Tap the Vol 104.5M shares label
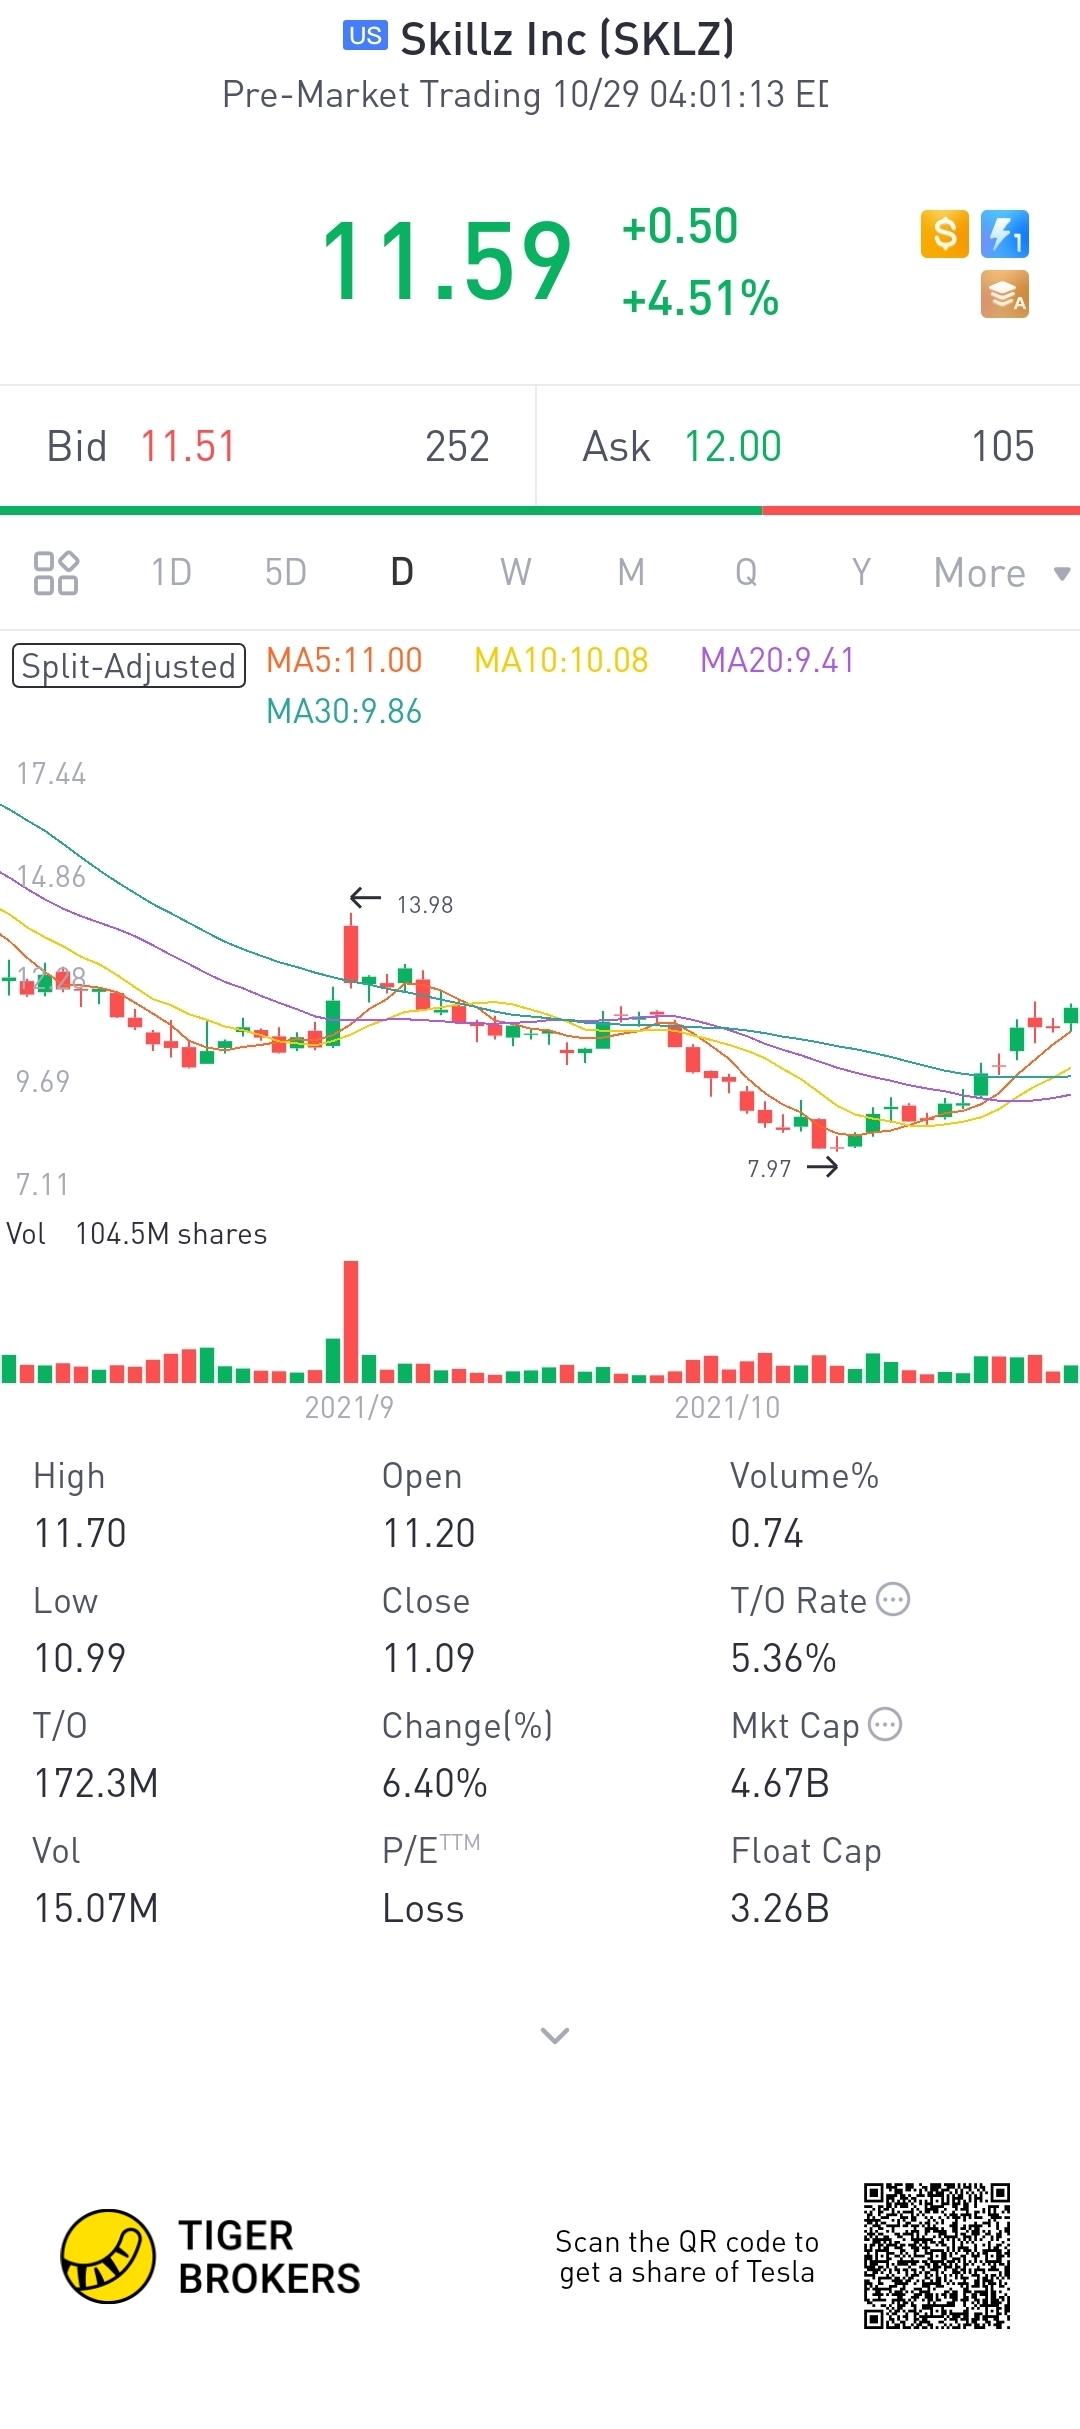The height and width of the screenshot is (2429, 1080). (x=137, y=1234)
